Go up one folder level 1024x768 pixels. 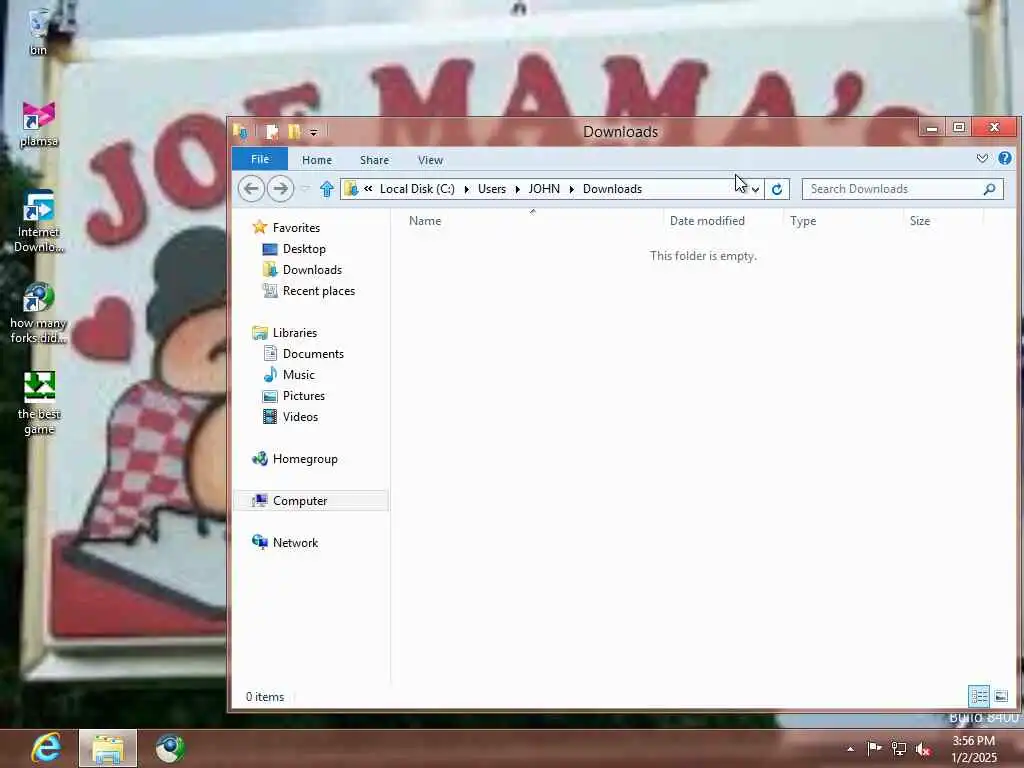tap(327, 189)
